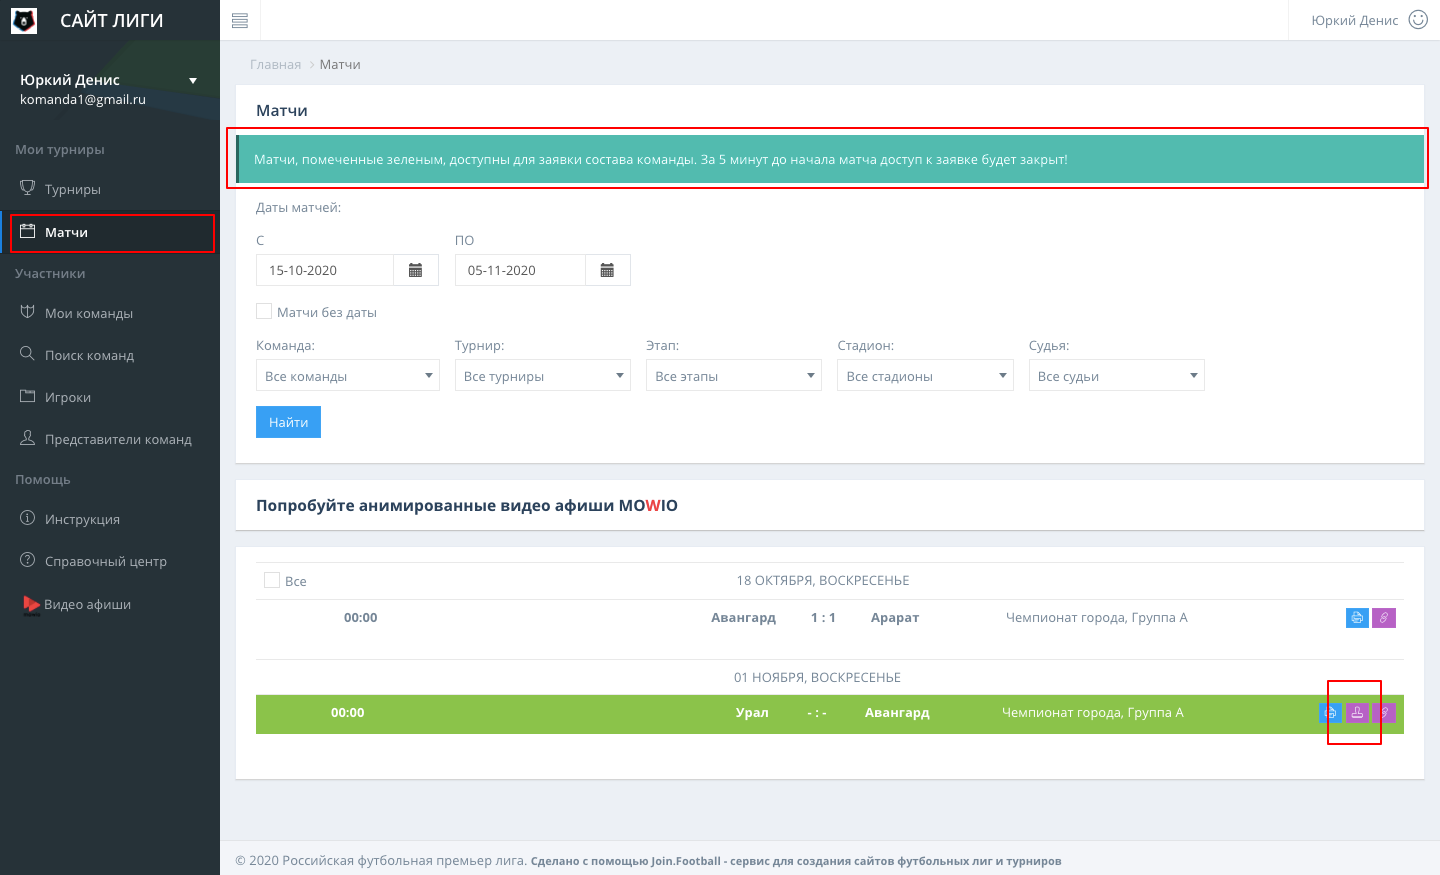
Task: Print the Урал–Авангард match protocol
Action: [1330, 713]
